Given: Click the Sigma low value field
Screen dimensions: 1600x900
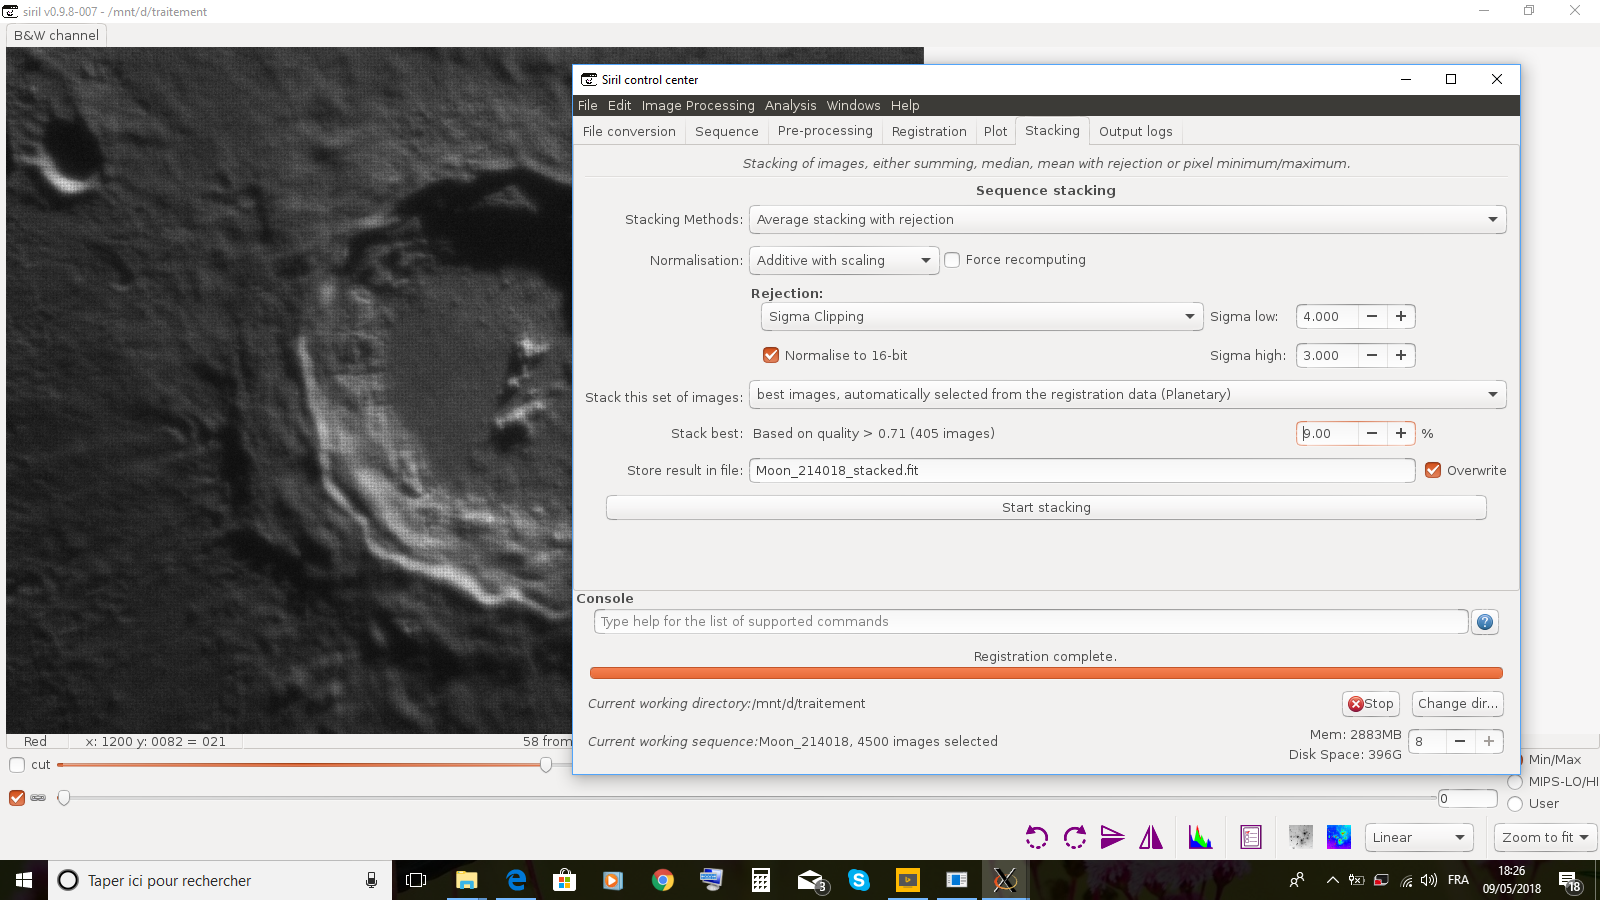Looking at the screenshot, I should pos(1327,317).
